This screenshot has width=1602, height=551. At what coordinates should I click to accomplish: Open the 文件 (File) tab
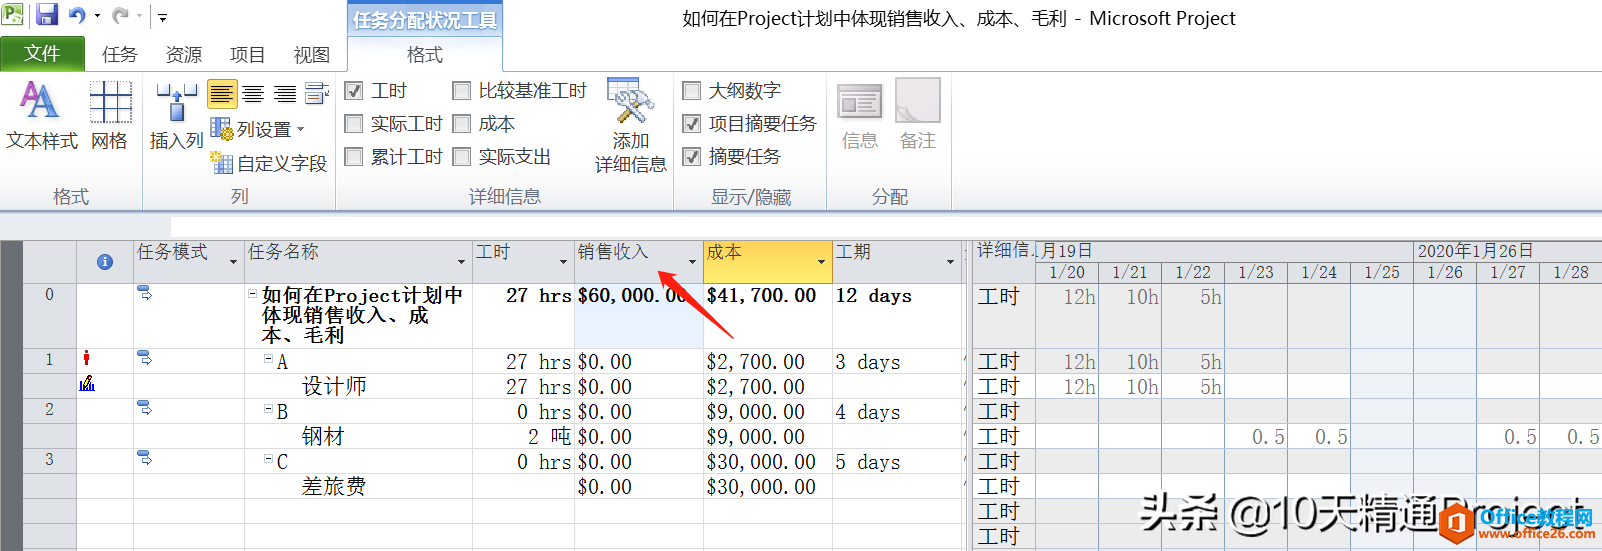pos(42,53)
